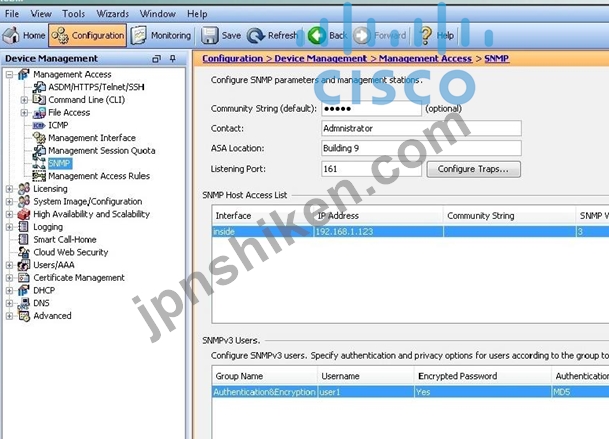Open the File menu
Viewport: 609px width, 439px height.
click(x=12, y=14)
